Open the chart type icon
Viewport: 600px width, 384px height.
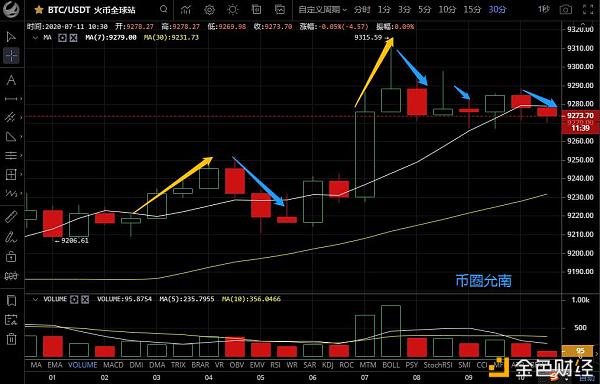point(186,10)
